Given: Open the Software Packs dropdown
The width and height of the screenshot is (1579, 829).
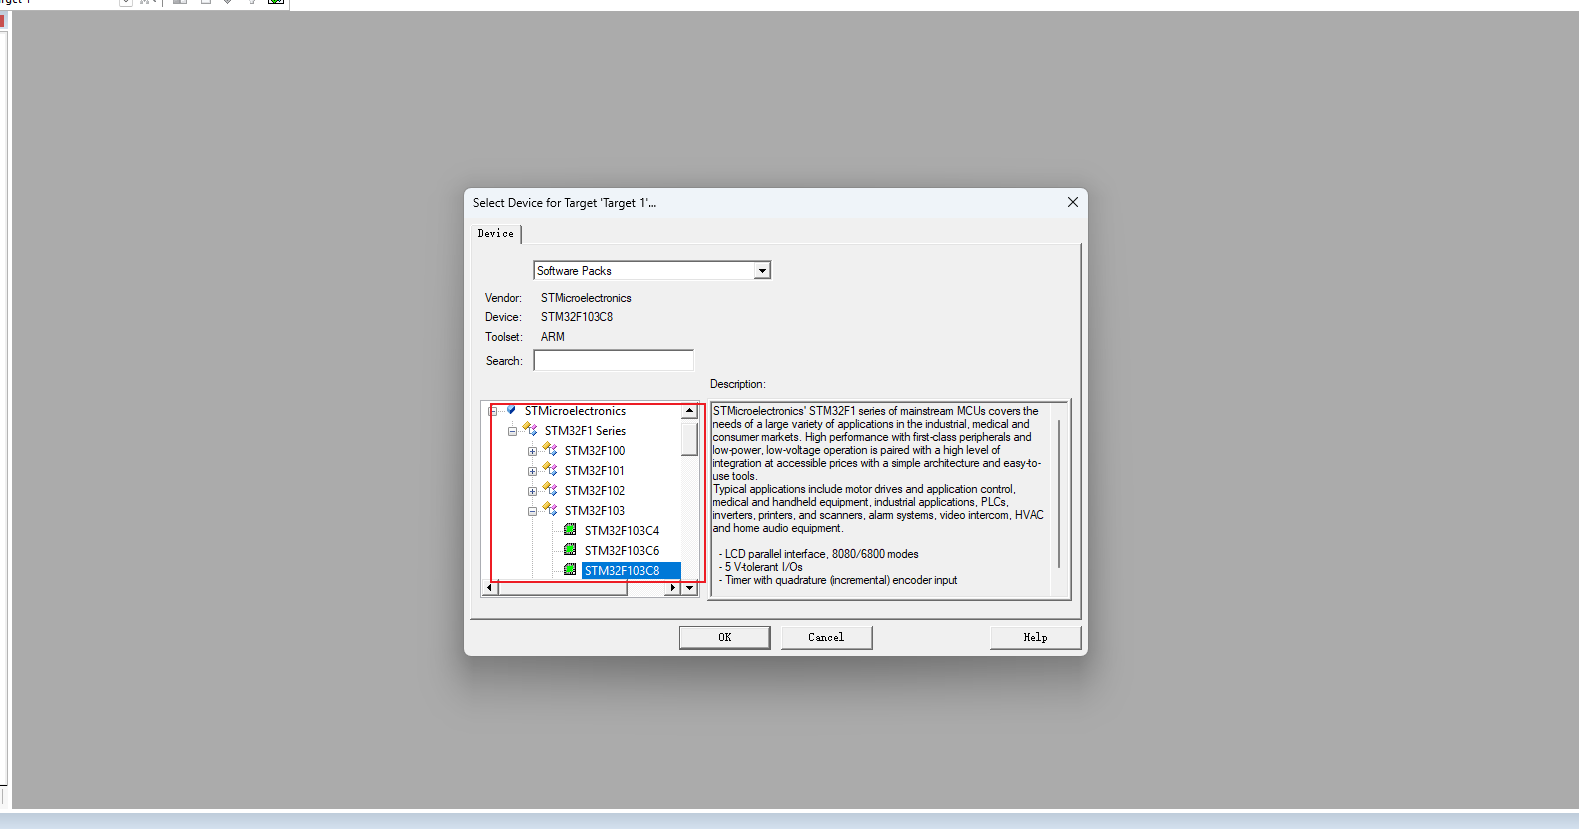Looking at the screenshot, I should (762, 271).
